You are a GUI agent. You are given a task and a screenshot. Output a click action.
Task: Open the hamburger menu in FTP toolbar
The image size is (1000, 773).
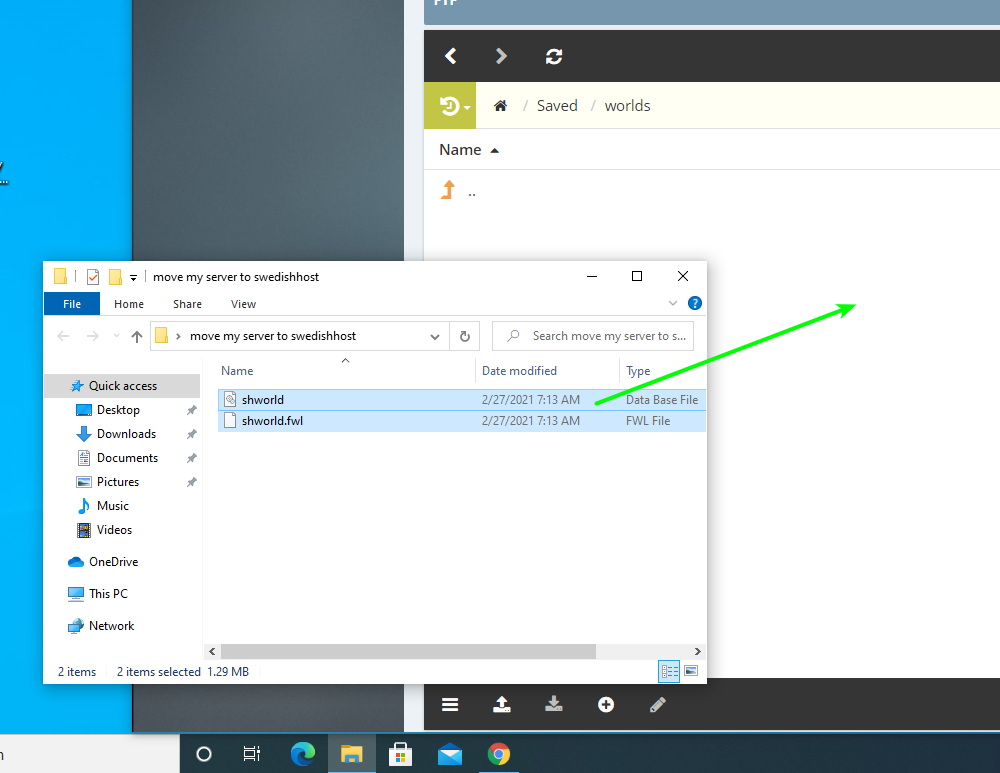450,704
